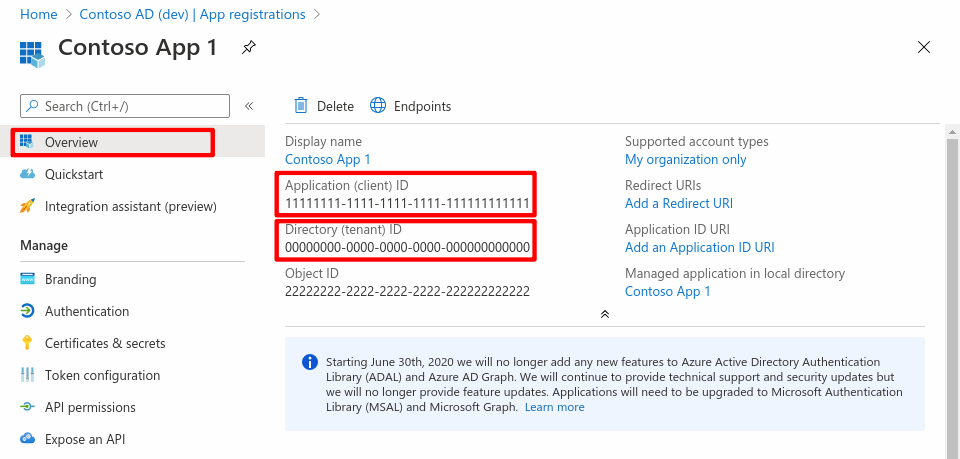Open the Quickstart page
Viewport: 960px width, 459px height.
tap(73, 174)
